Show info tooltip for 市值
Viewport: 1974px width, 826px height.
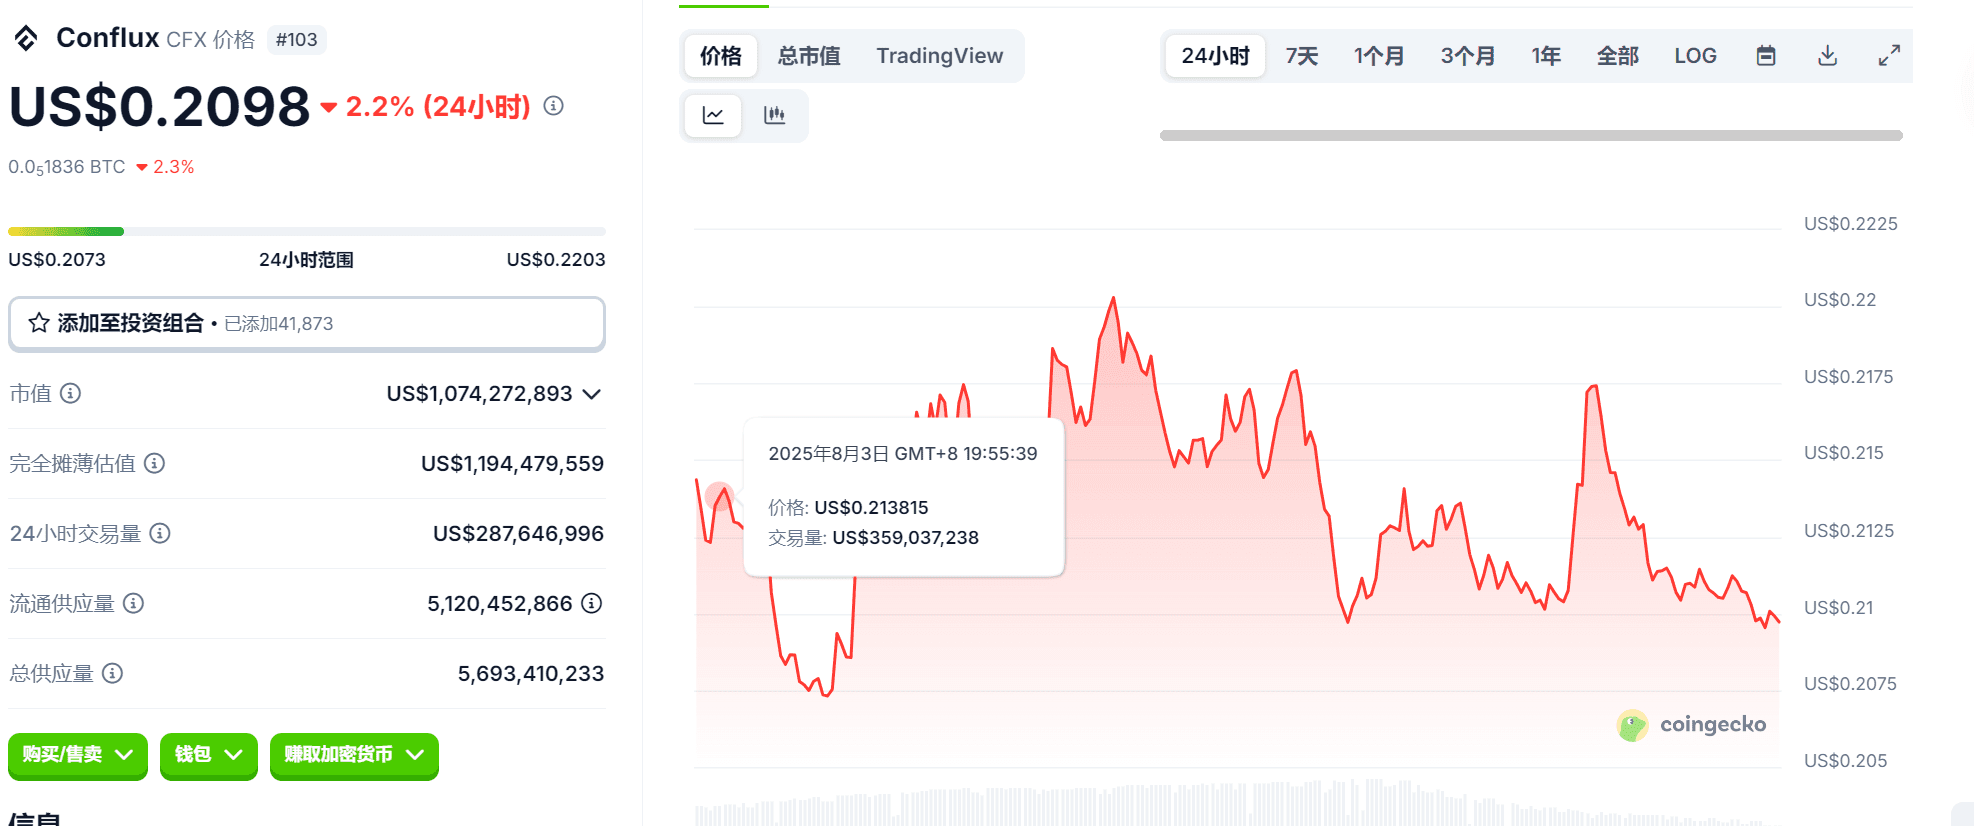(70, 393)
